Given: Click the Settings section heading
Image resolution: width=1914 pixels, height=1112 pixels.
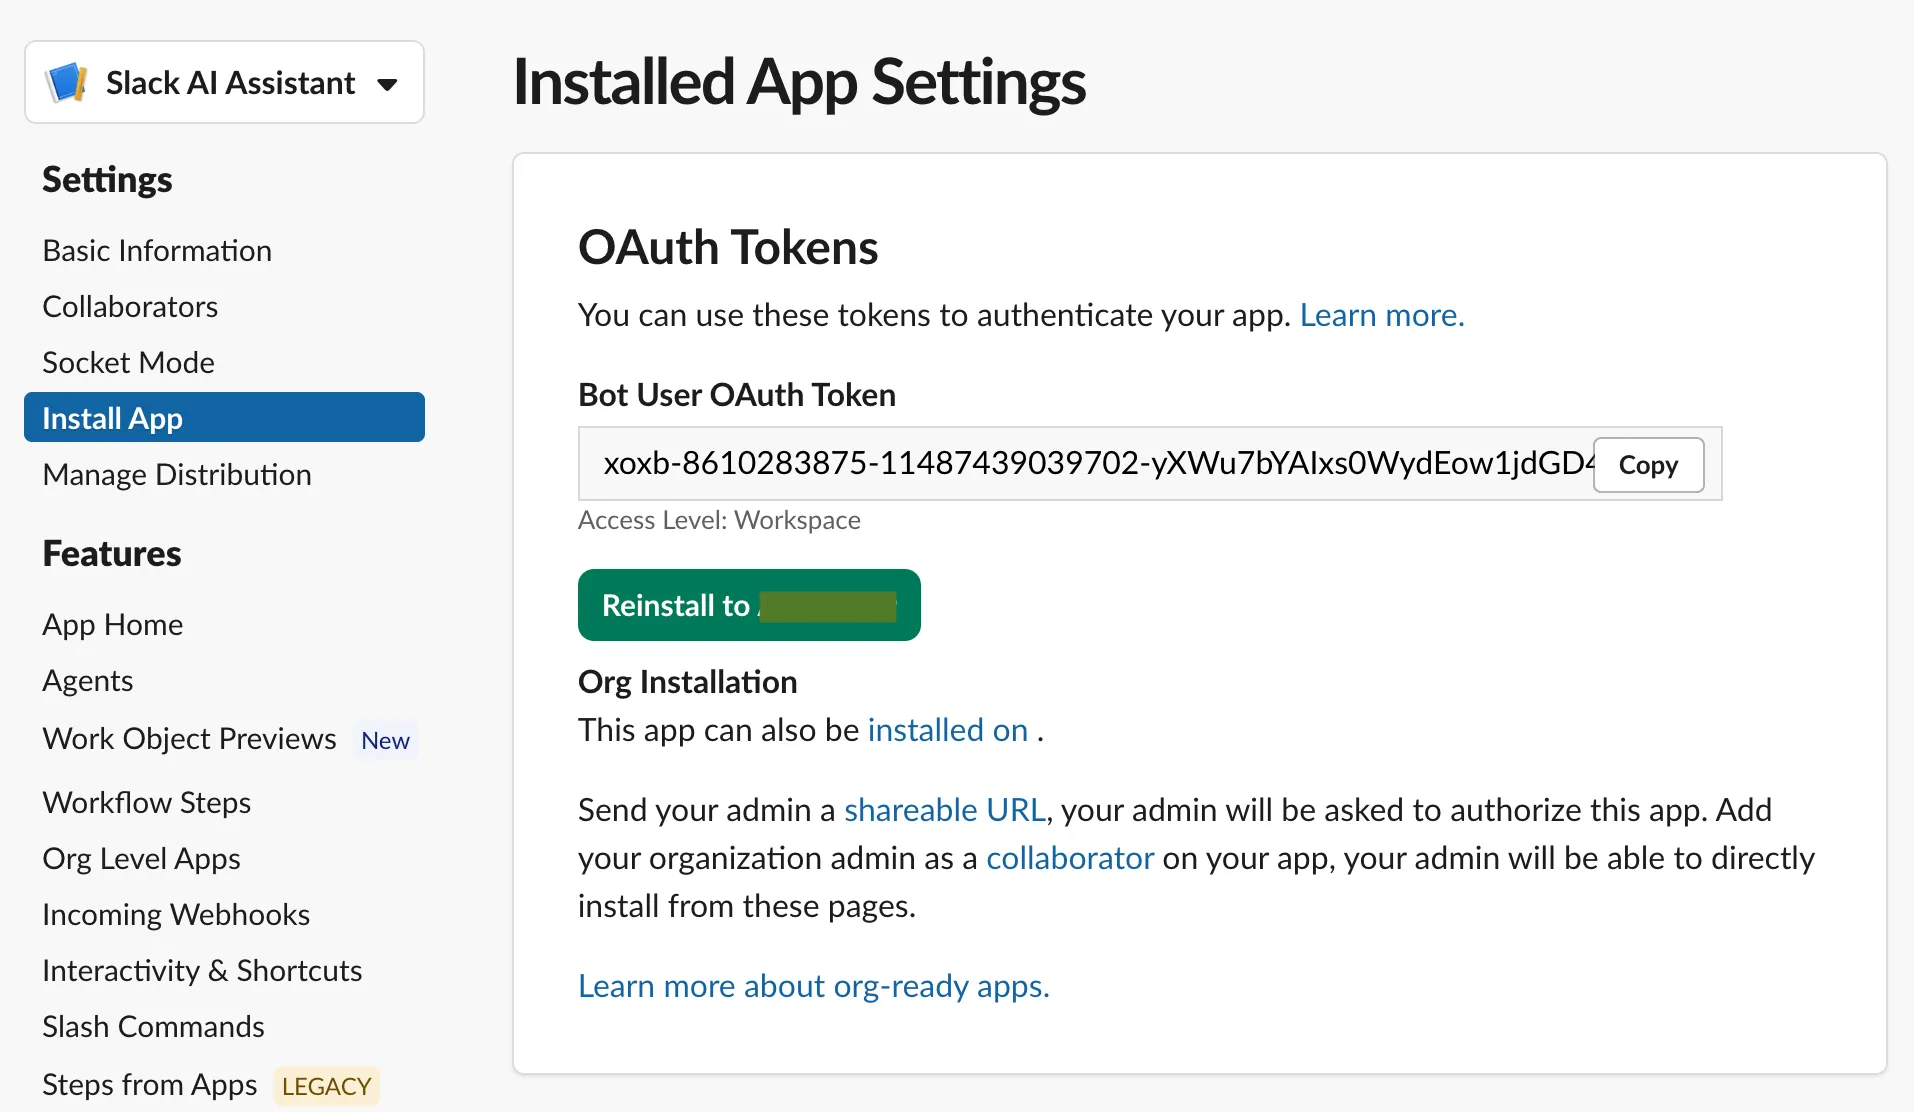Looking at the screenshot, I should point(107,180).
